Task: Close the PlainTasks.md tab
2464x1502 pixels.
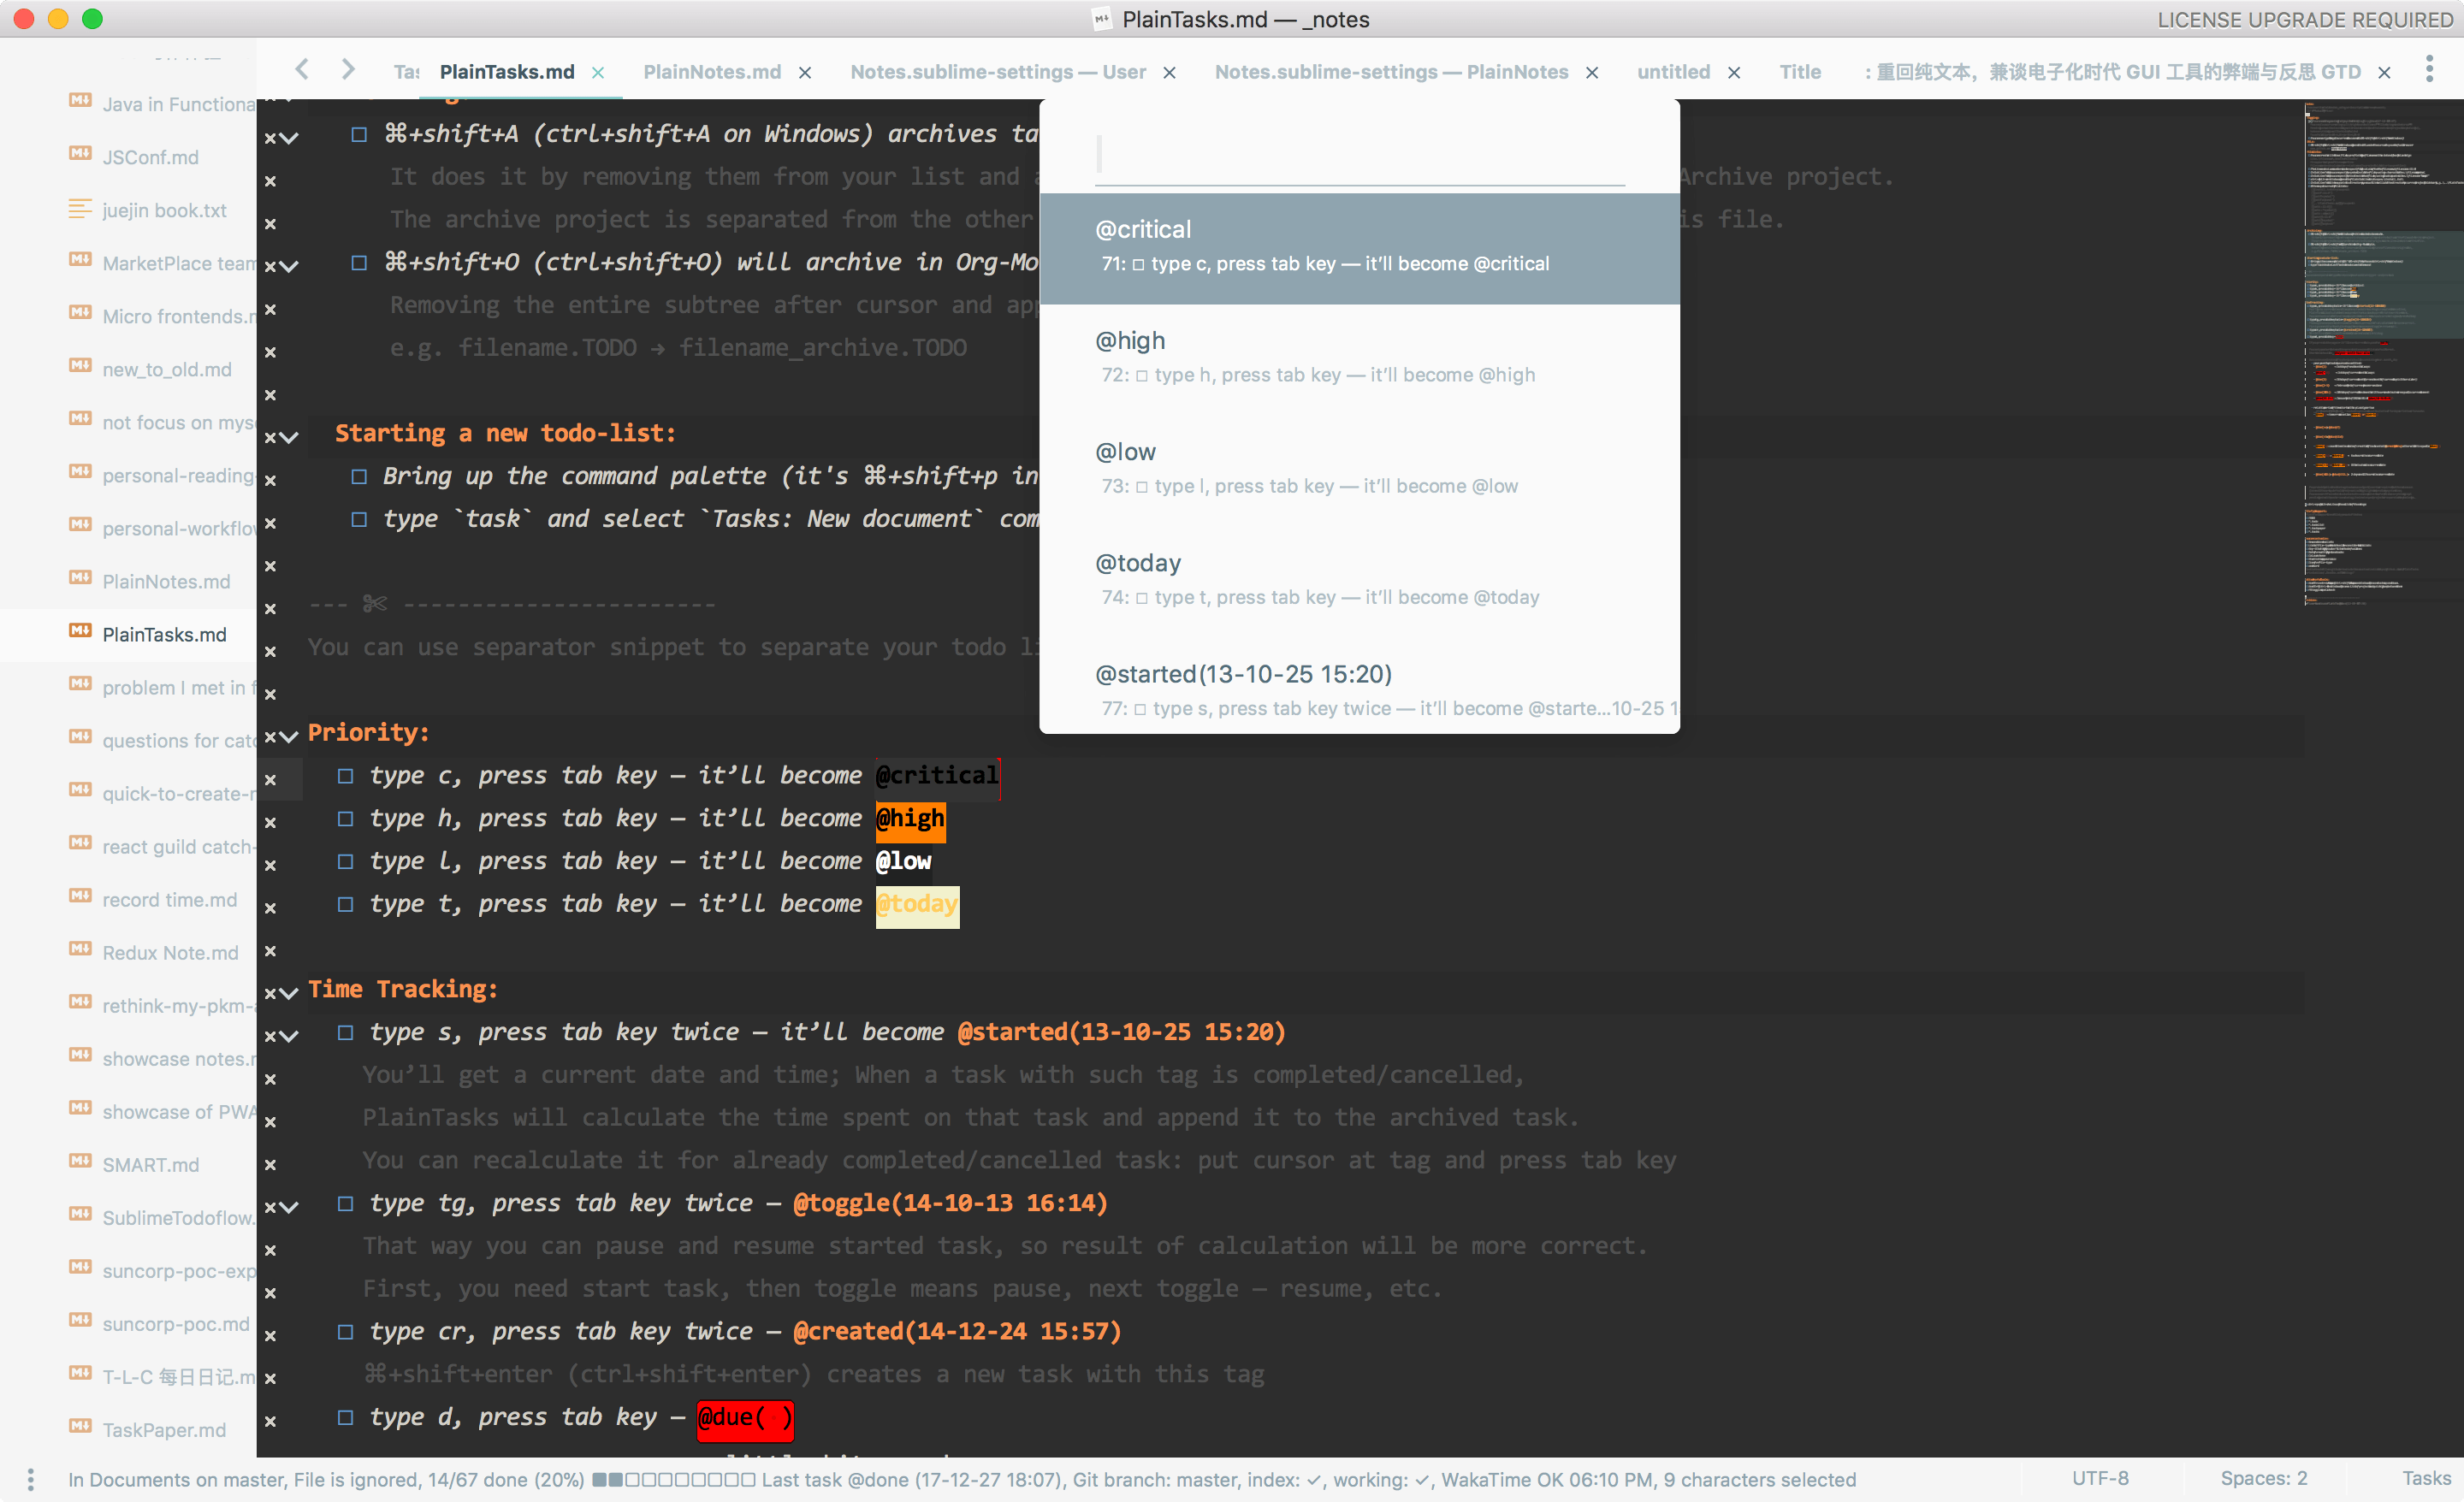Action: 598,72
